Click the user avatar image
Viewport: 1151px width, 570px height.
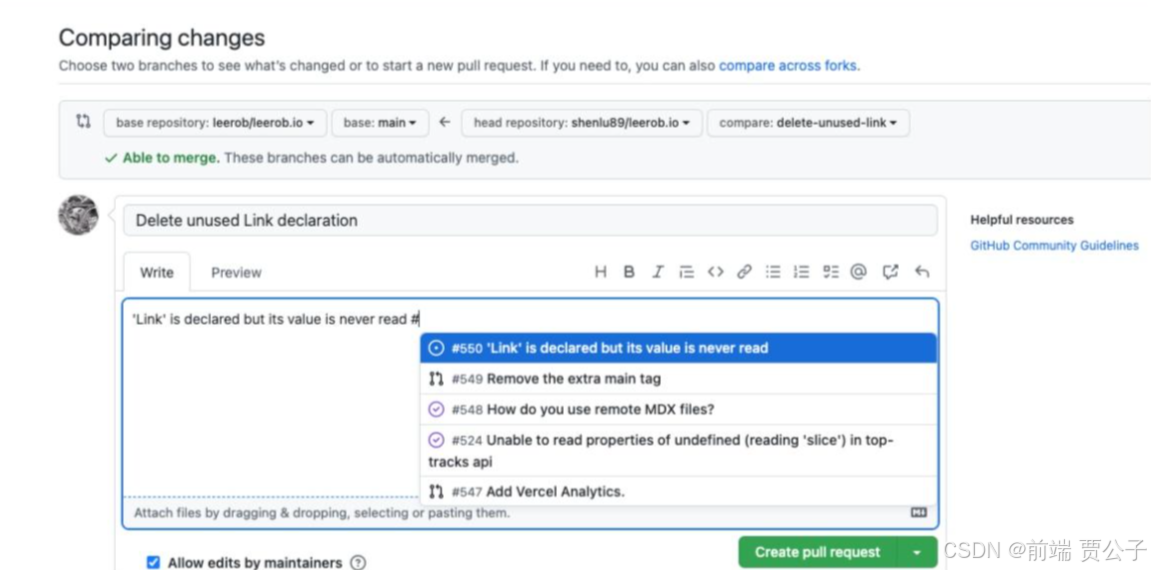(x=79, y=215)
